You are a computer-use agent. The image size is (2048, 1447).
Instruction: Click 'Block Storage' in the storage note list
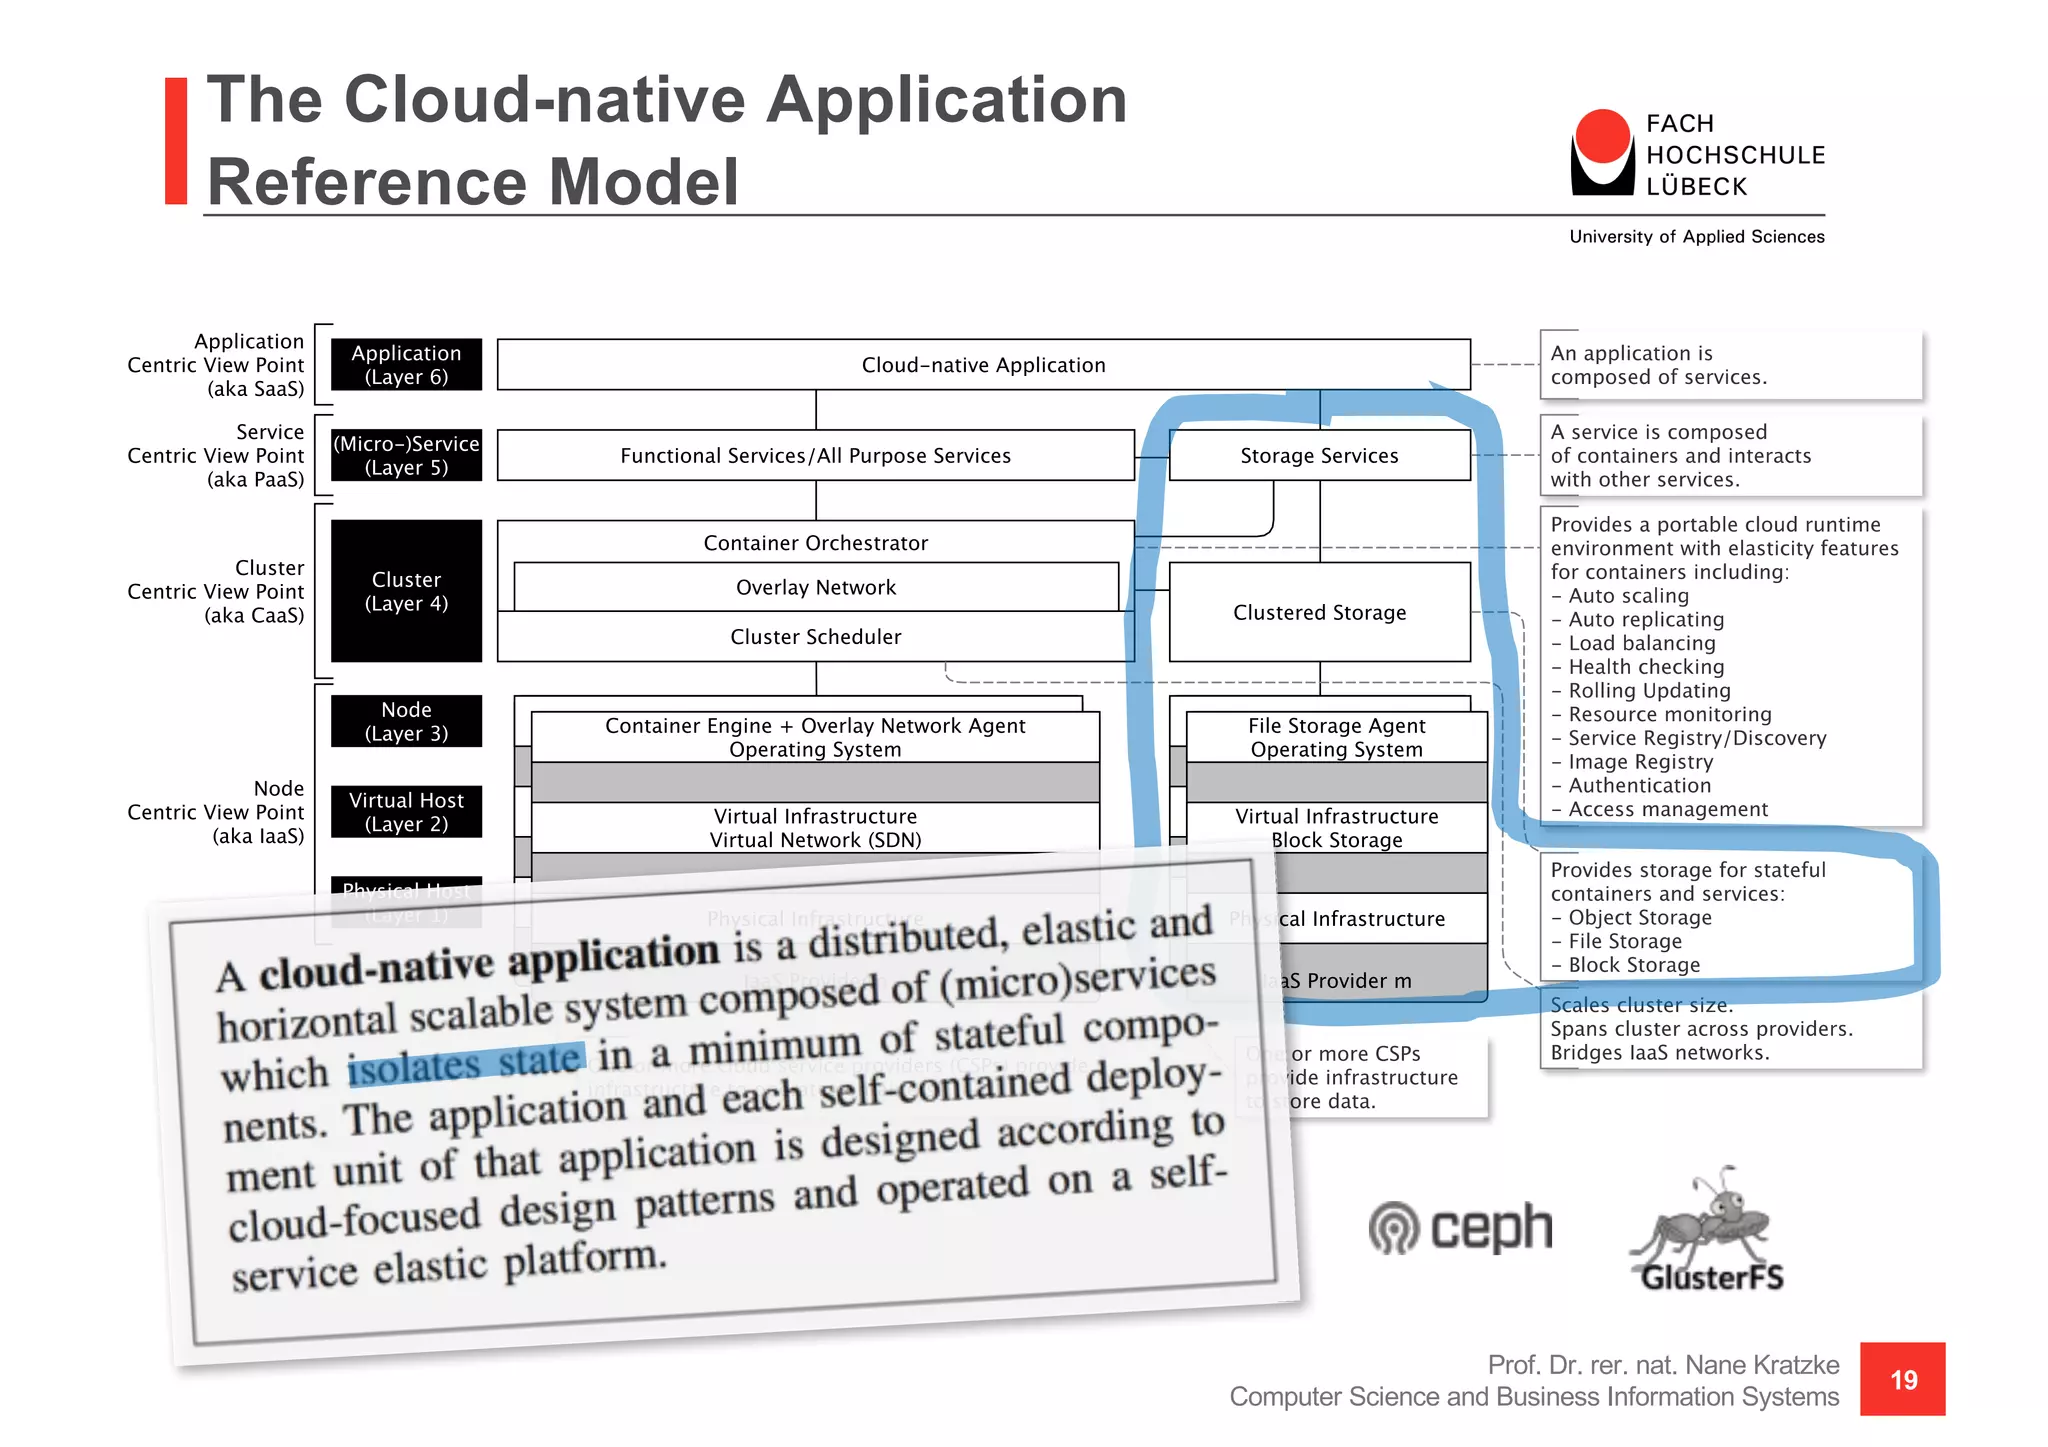click(x=1626, y=965)
